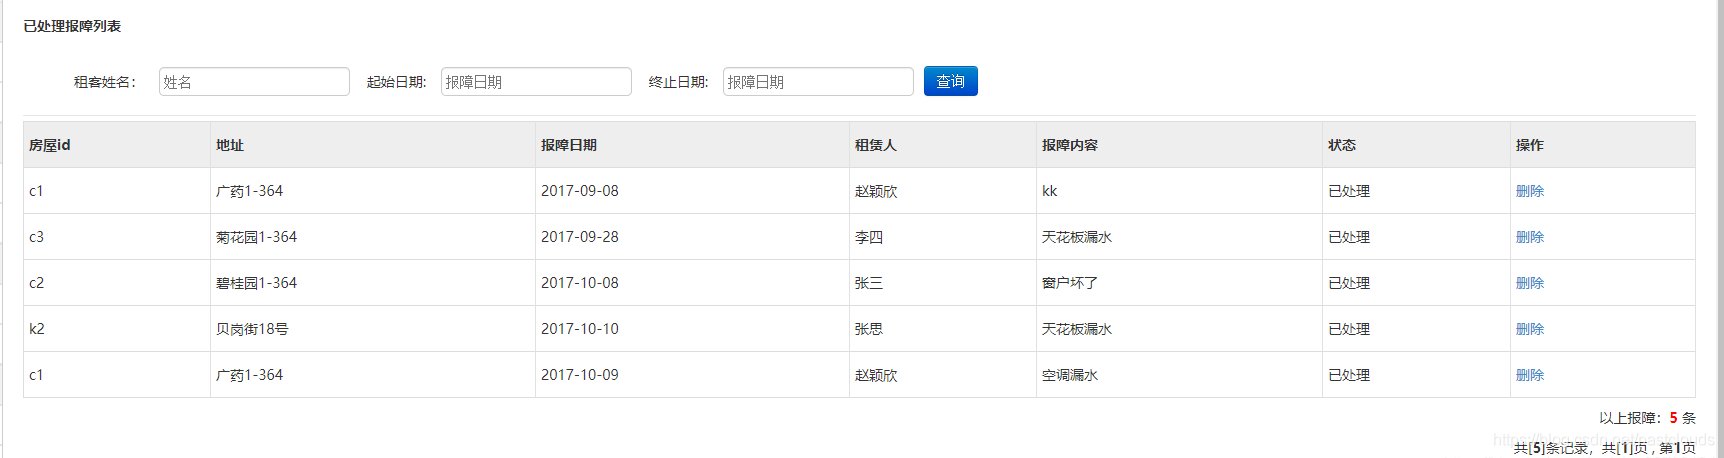The width and height of the screenshot is (1724, 458).
Task: Select the 碧桂园1-364 address cell
Action: [x=257, y=283]
